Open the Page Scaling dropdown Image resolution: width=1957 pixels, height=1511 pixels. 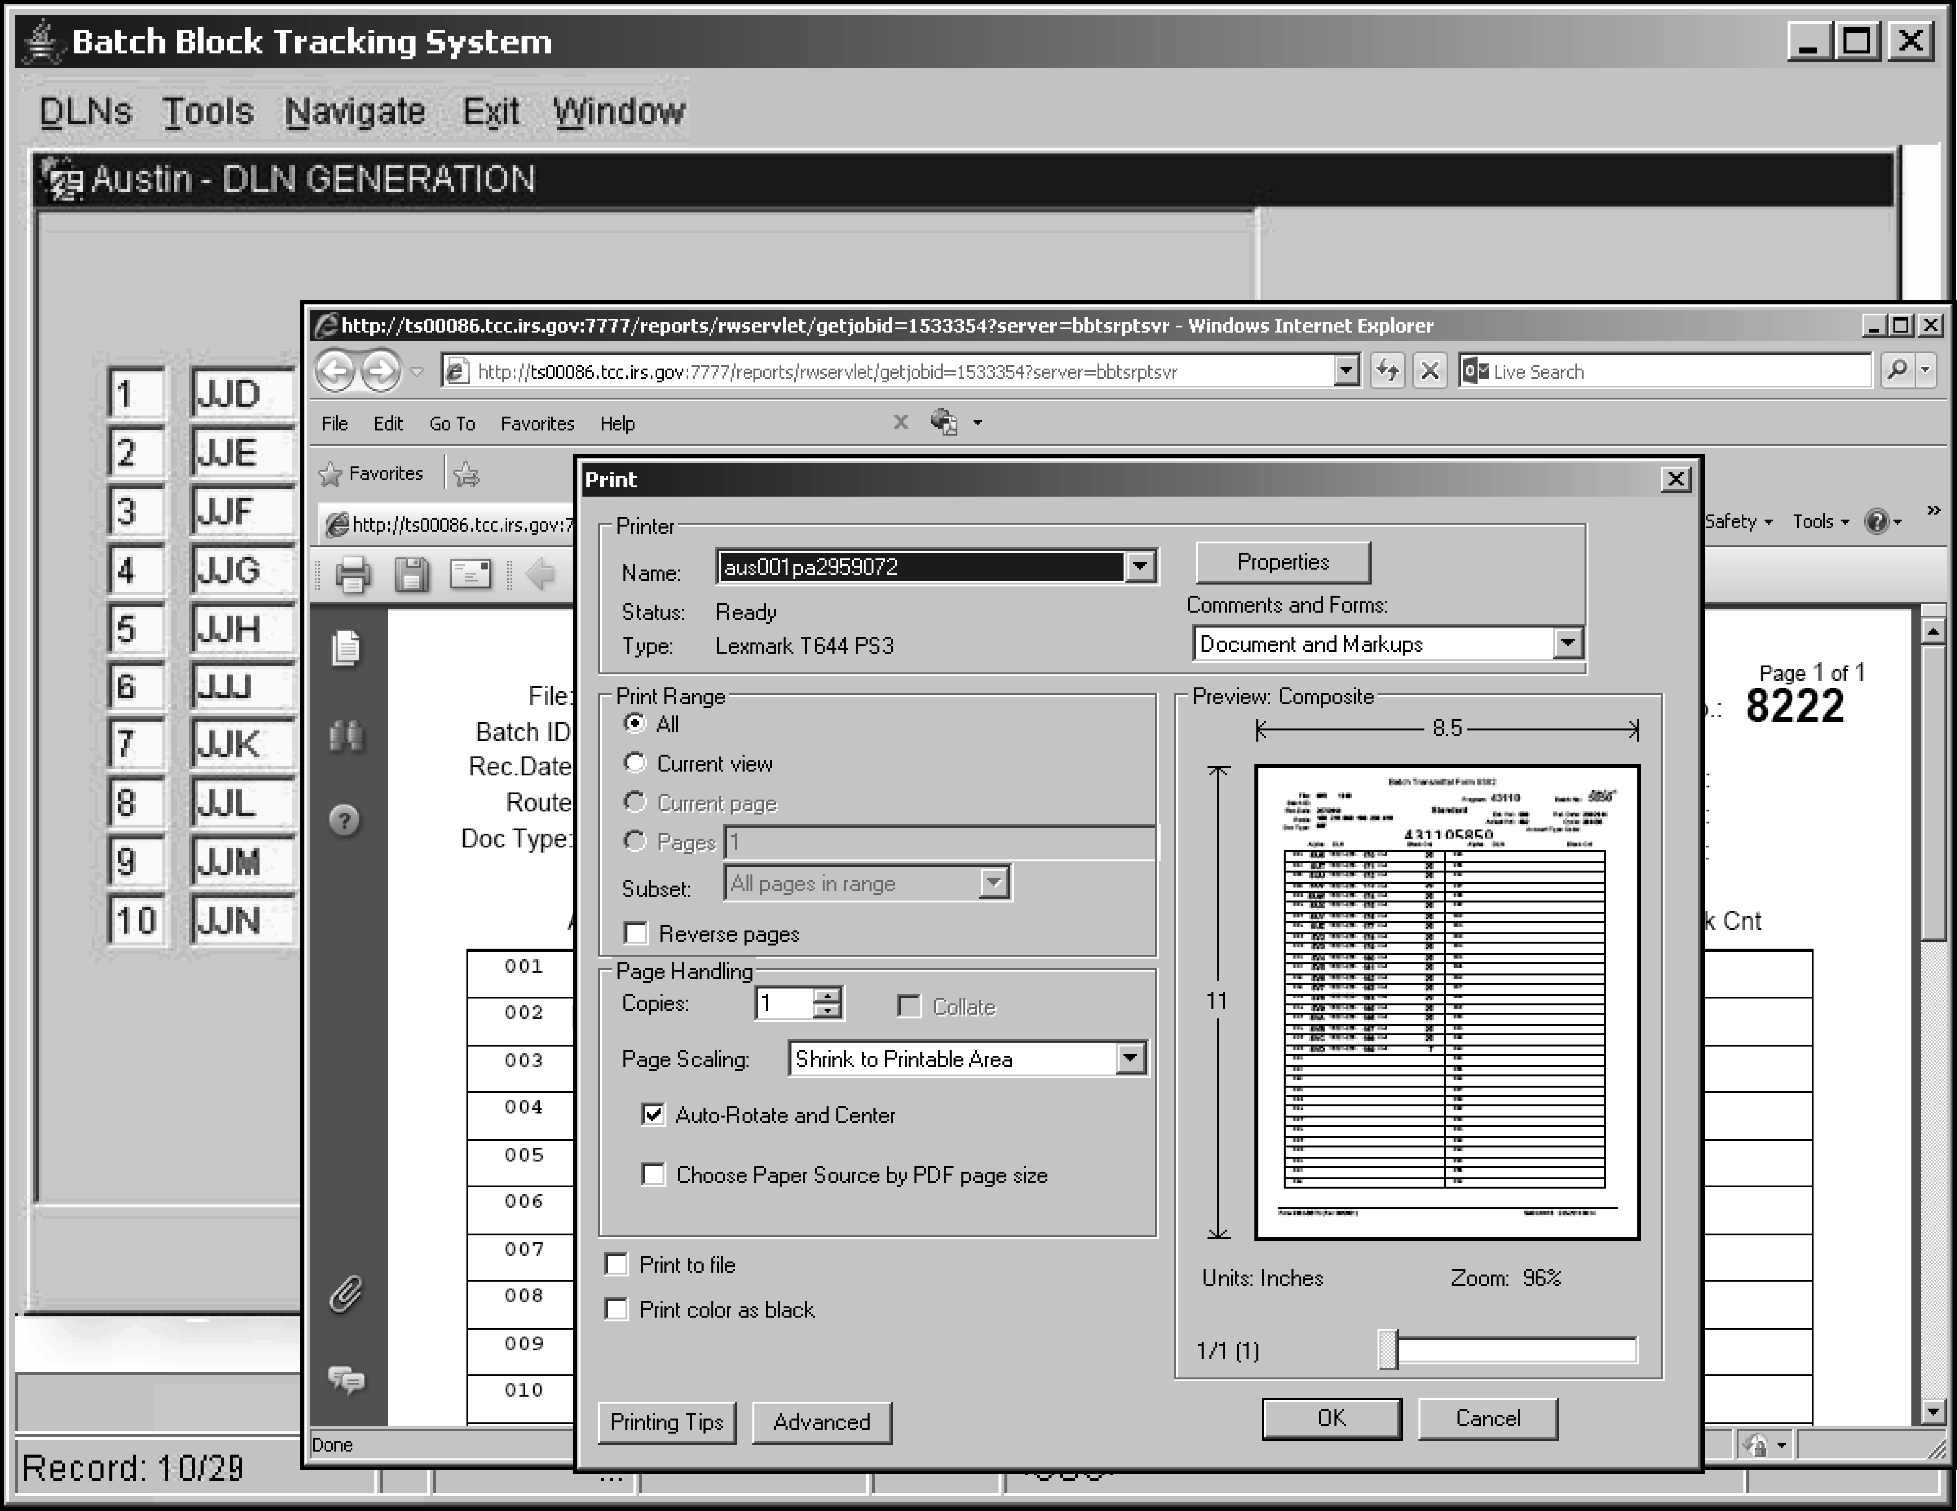point(1130,1059)
